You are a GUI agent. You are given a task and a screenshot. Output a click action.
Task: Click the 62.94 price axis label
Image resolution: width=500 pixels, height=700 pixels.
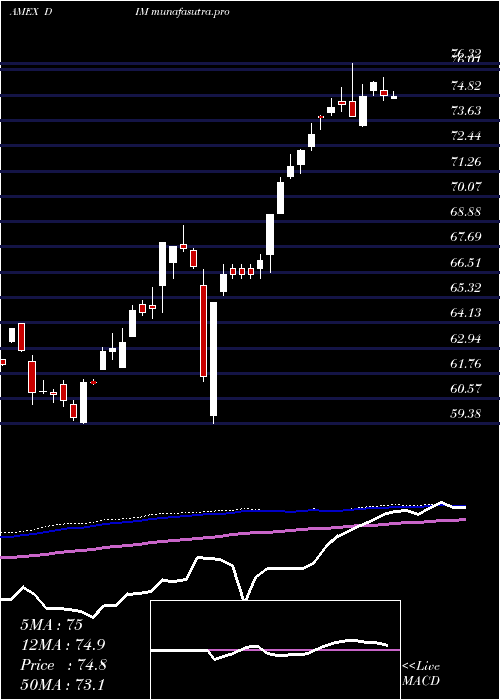(x=467, y=339)
